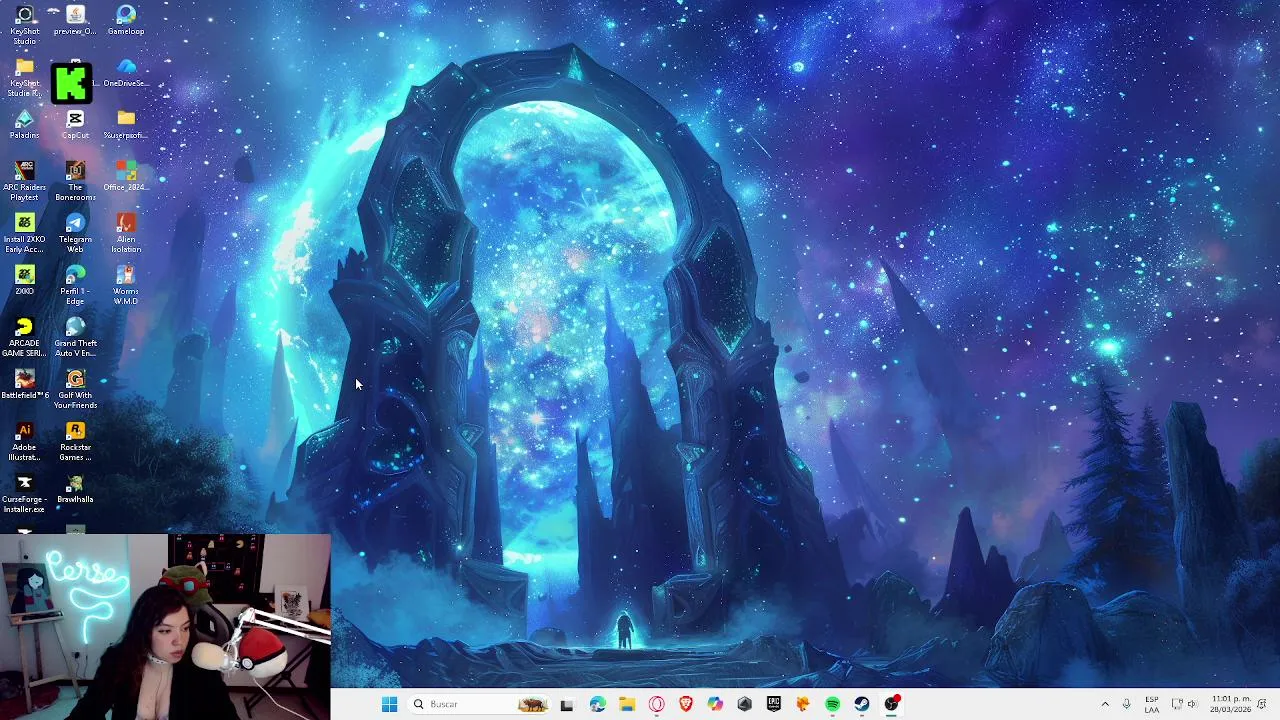Open Microsoft Edge from the taskbar
The width and height of the screenshot is (1280, 720).
[x=598, y=704]
